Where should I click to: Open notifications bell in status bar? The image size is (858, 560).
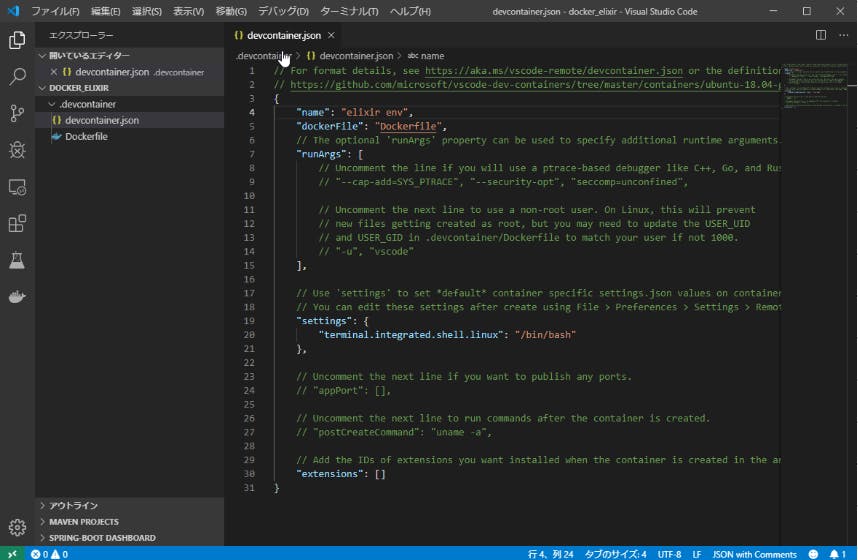pos(833,553)
